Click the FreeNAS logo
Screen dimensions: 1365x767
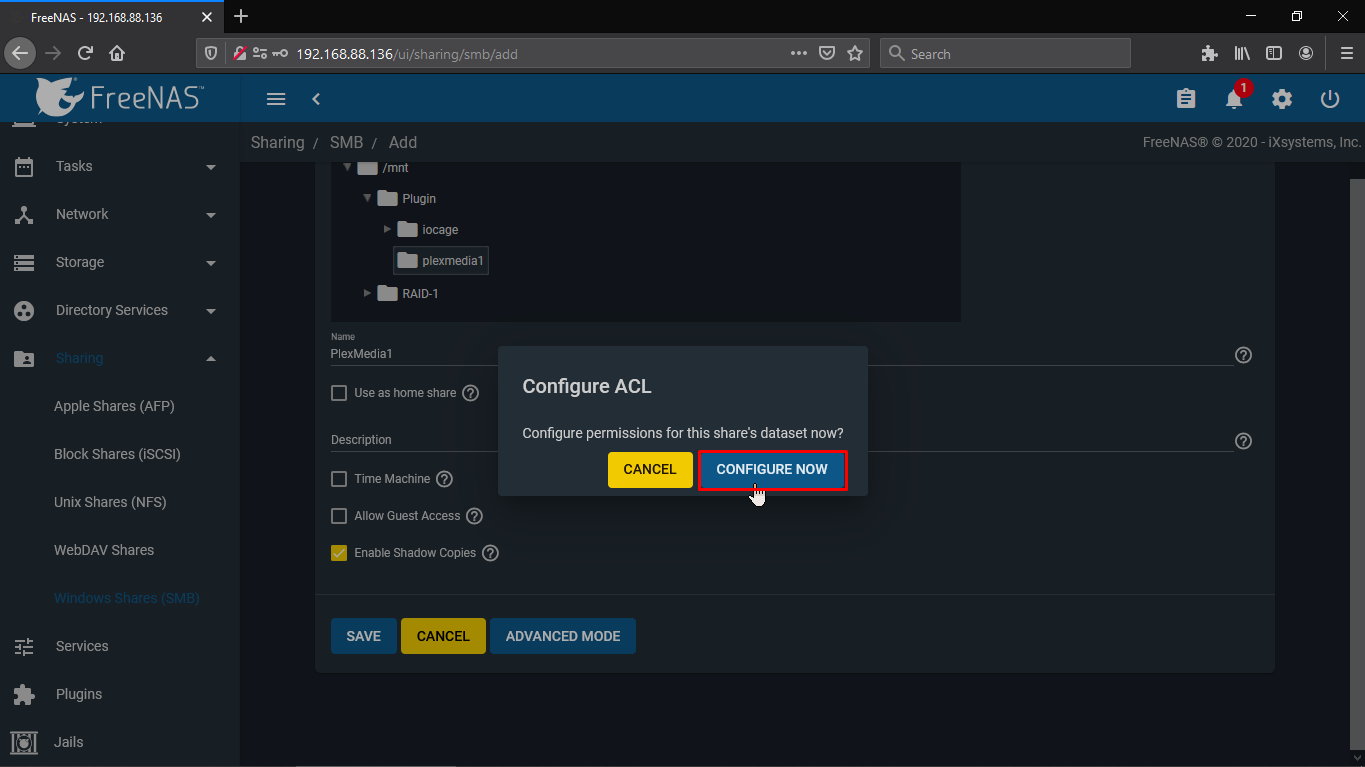[x=120, y=98]
